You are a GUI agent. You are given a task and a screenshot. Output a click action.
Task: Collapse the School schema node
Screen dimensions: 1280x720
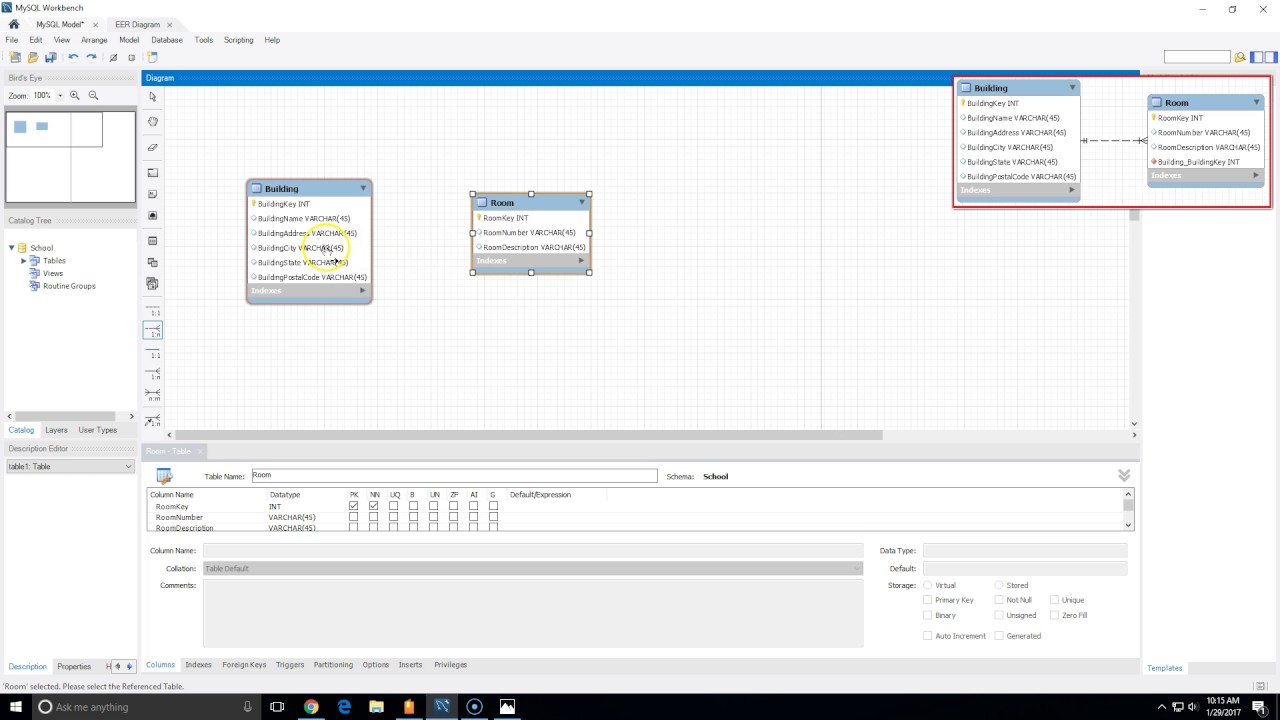pyautogui.click(x=12, y=248)
